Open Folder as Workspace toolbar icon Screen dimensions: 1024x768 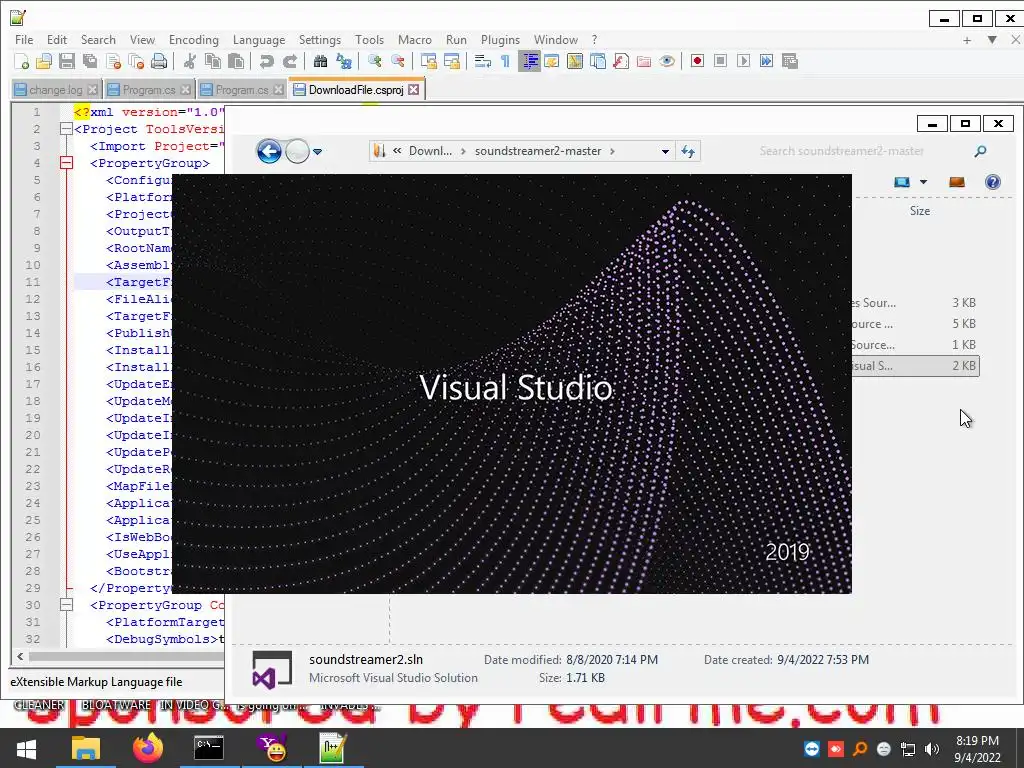[644, 61]
